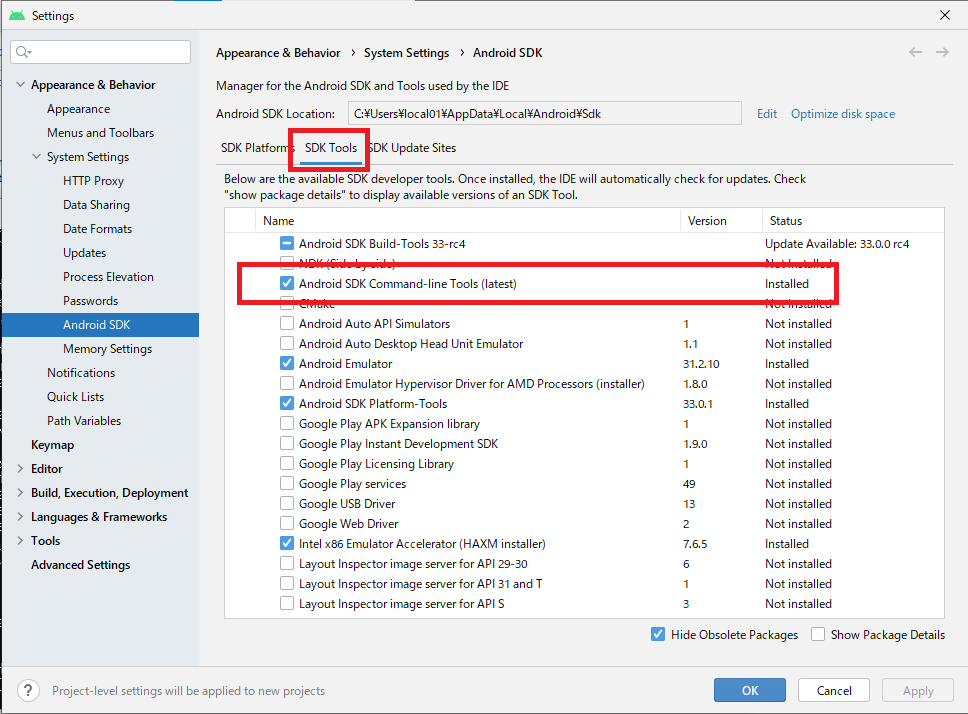Check Layout Inspector for API 31 and T
The image size is (968, 714).
(x=286, y=583)
